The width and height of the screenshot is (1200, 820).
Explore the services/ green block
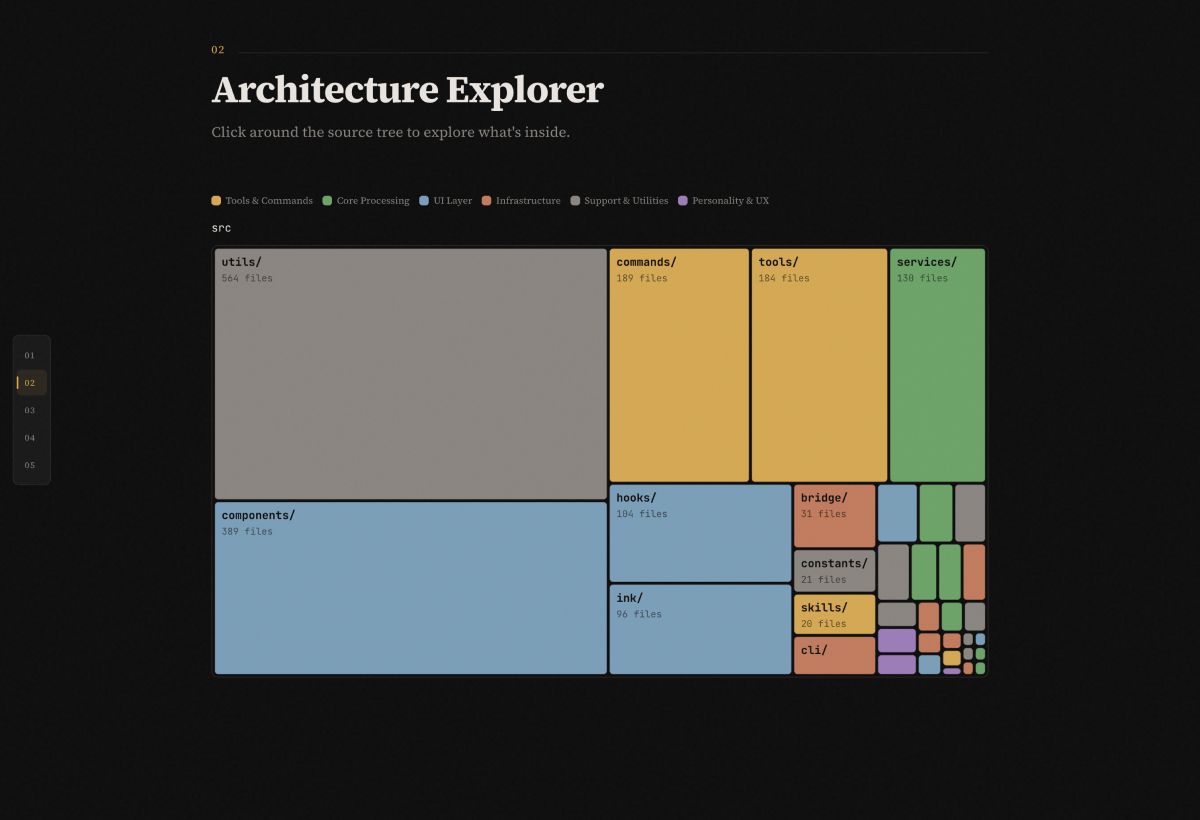pos(937,365)
